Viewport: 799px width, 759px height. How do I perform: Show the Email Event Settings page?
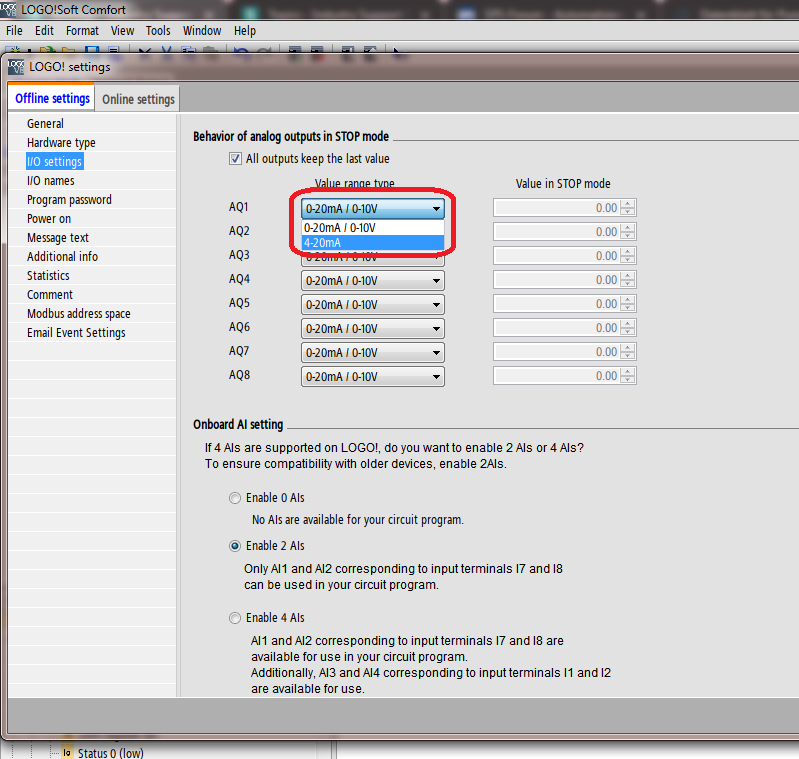(x=76, y=333)
